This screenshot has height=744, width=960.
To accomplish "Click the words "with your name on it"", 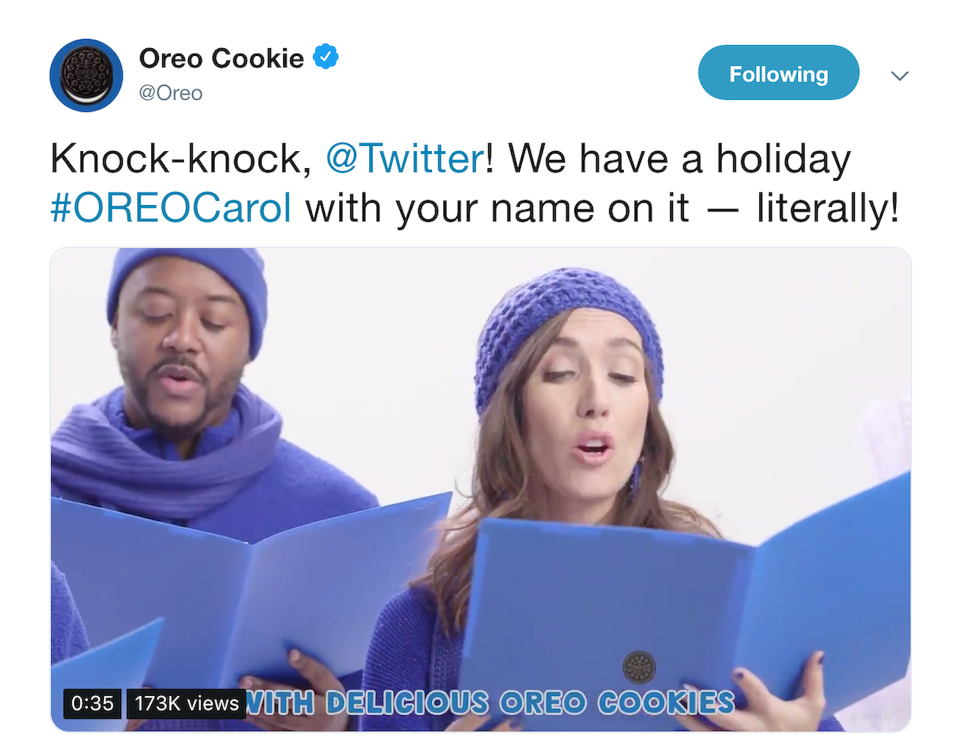I will [497, 209].
